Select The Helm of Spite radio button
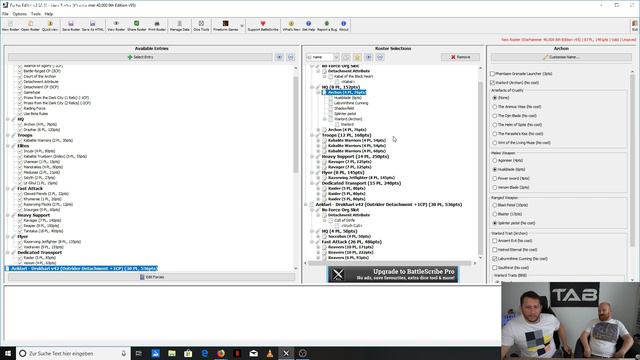 click(x=495, y=125)
